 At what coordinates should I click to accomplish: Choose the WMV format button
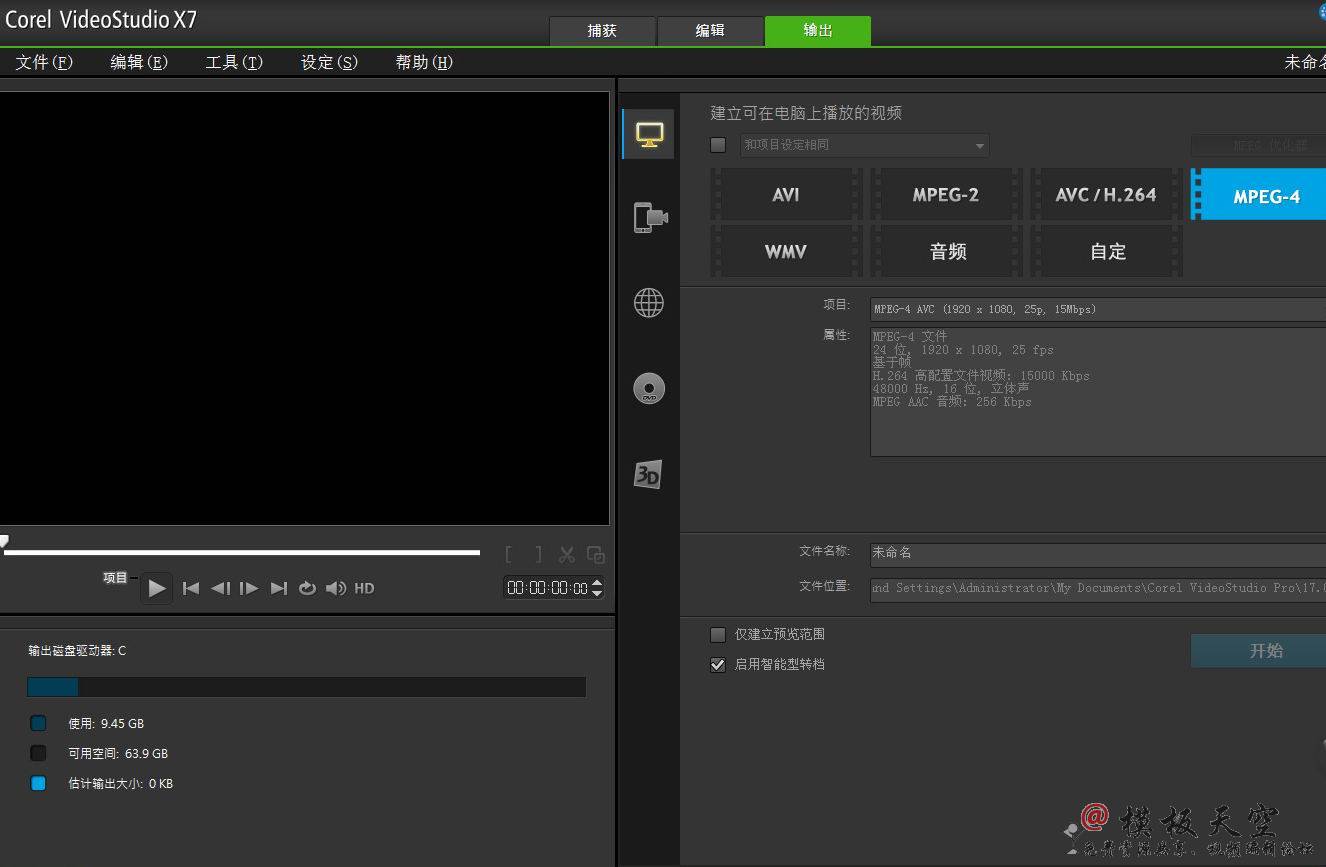[786, 251]
